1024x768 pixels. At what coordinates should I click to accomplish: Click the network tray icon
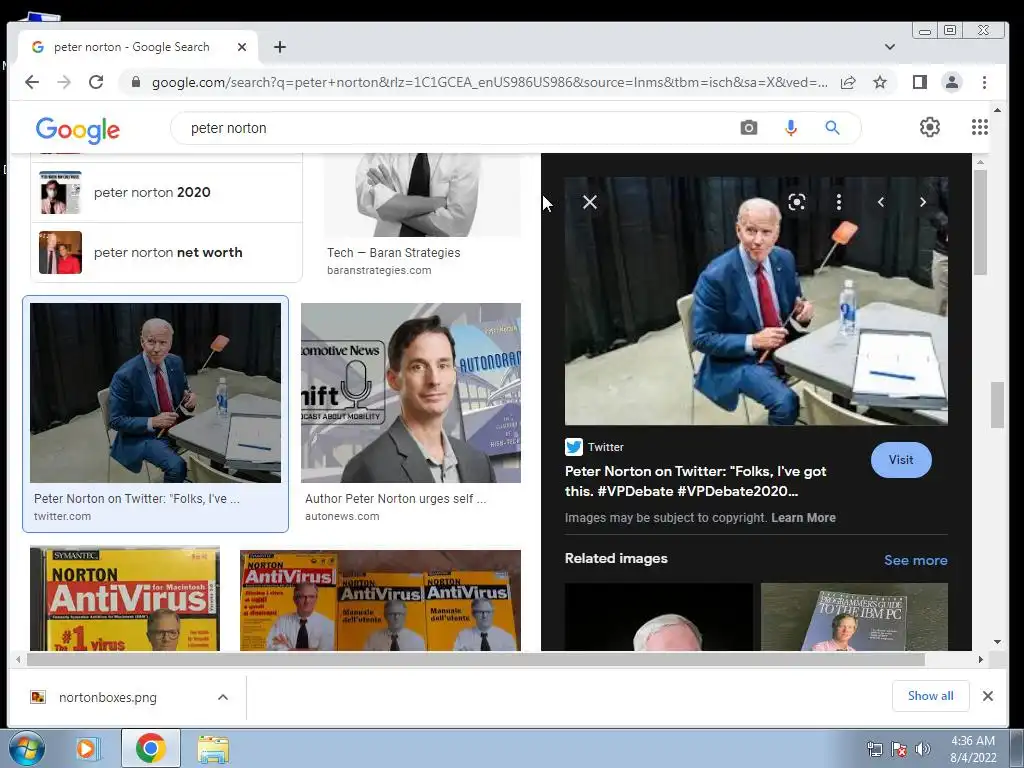(874, 749)
